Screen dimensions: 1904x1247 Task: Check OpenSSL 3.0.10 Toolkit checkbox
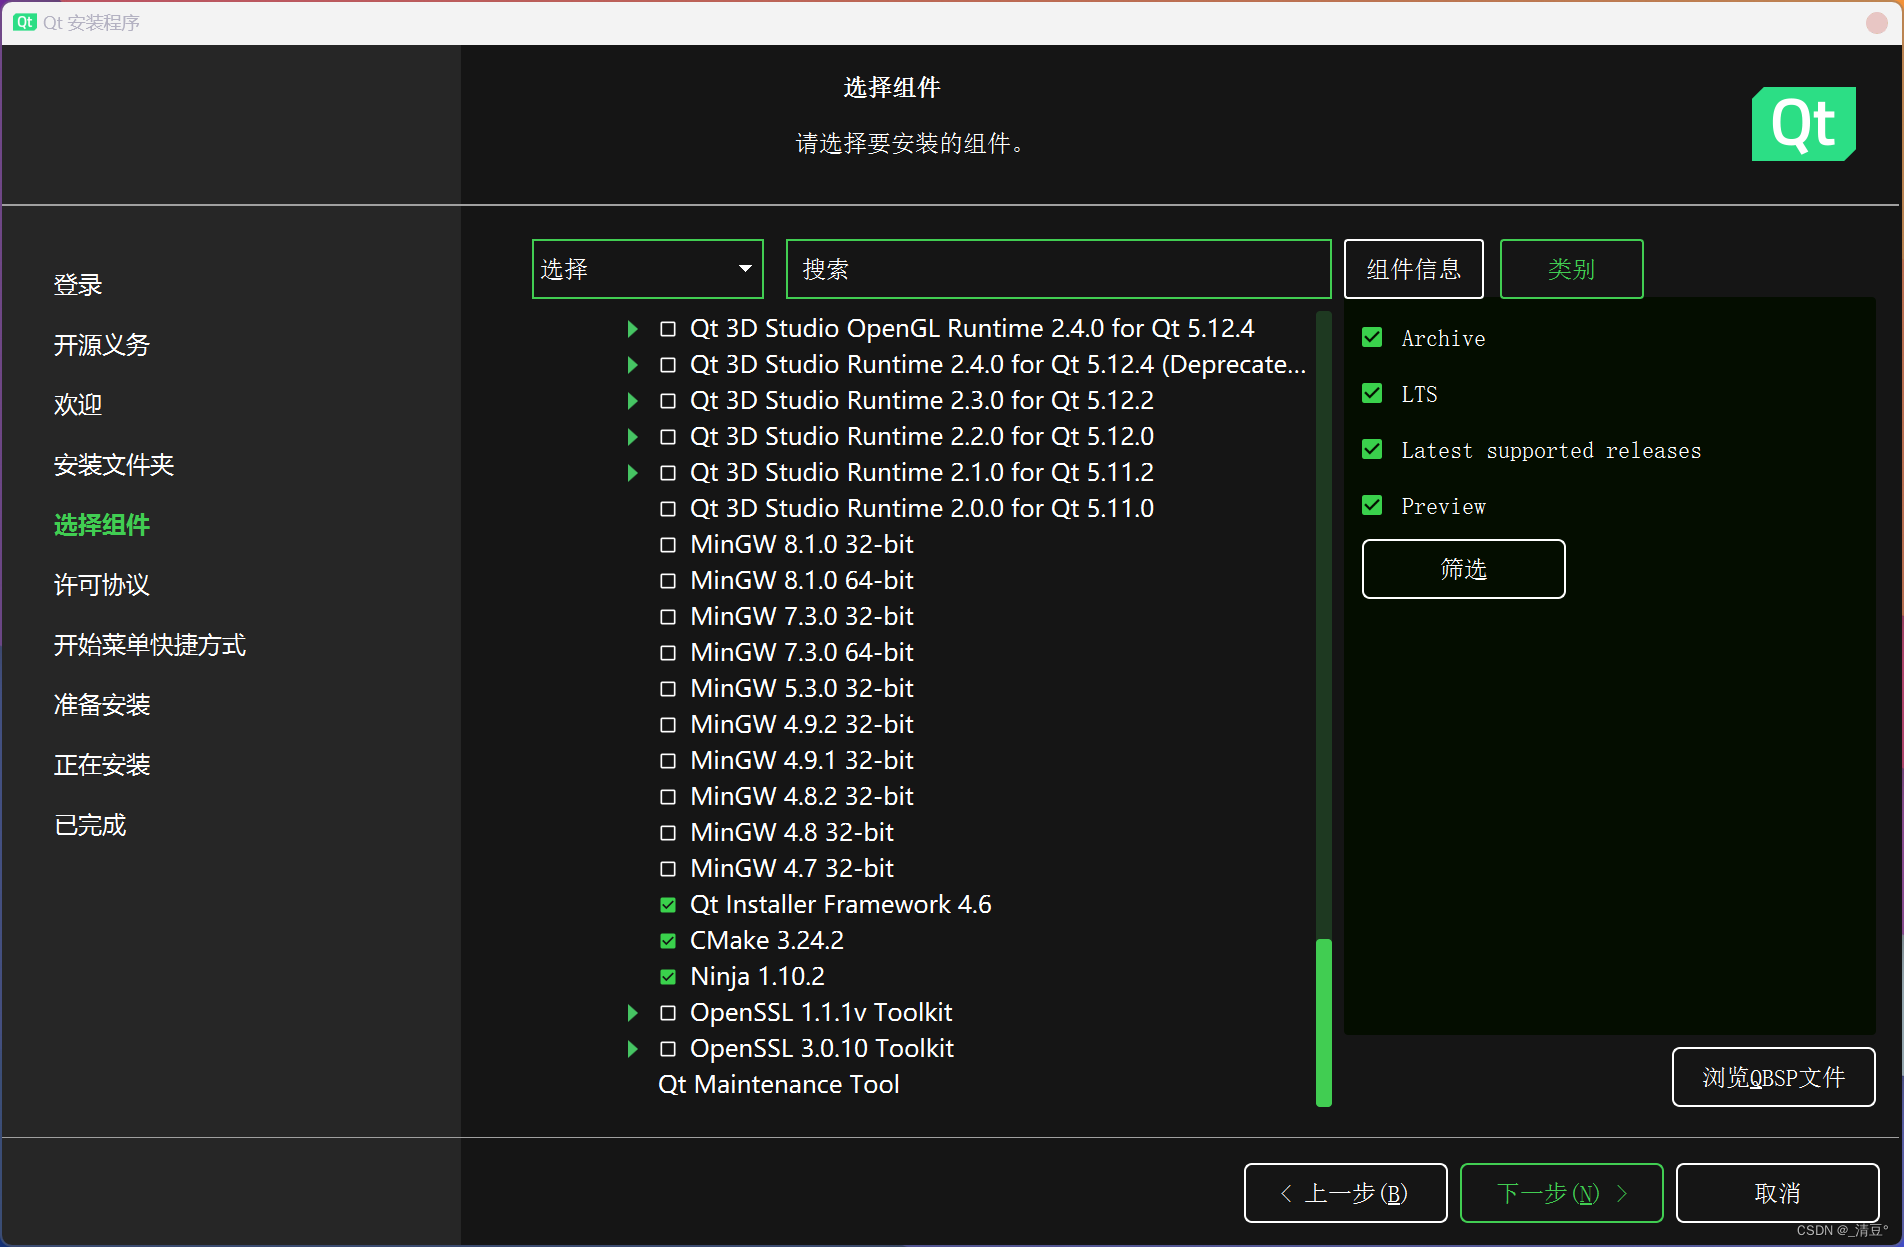coord(668,1049)
